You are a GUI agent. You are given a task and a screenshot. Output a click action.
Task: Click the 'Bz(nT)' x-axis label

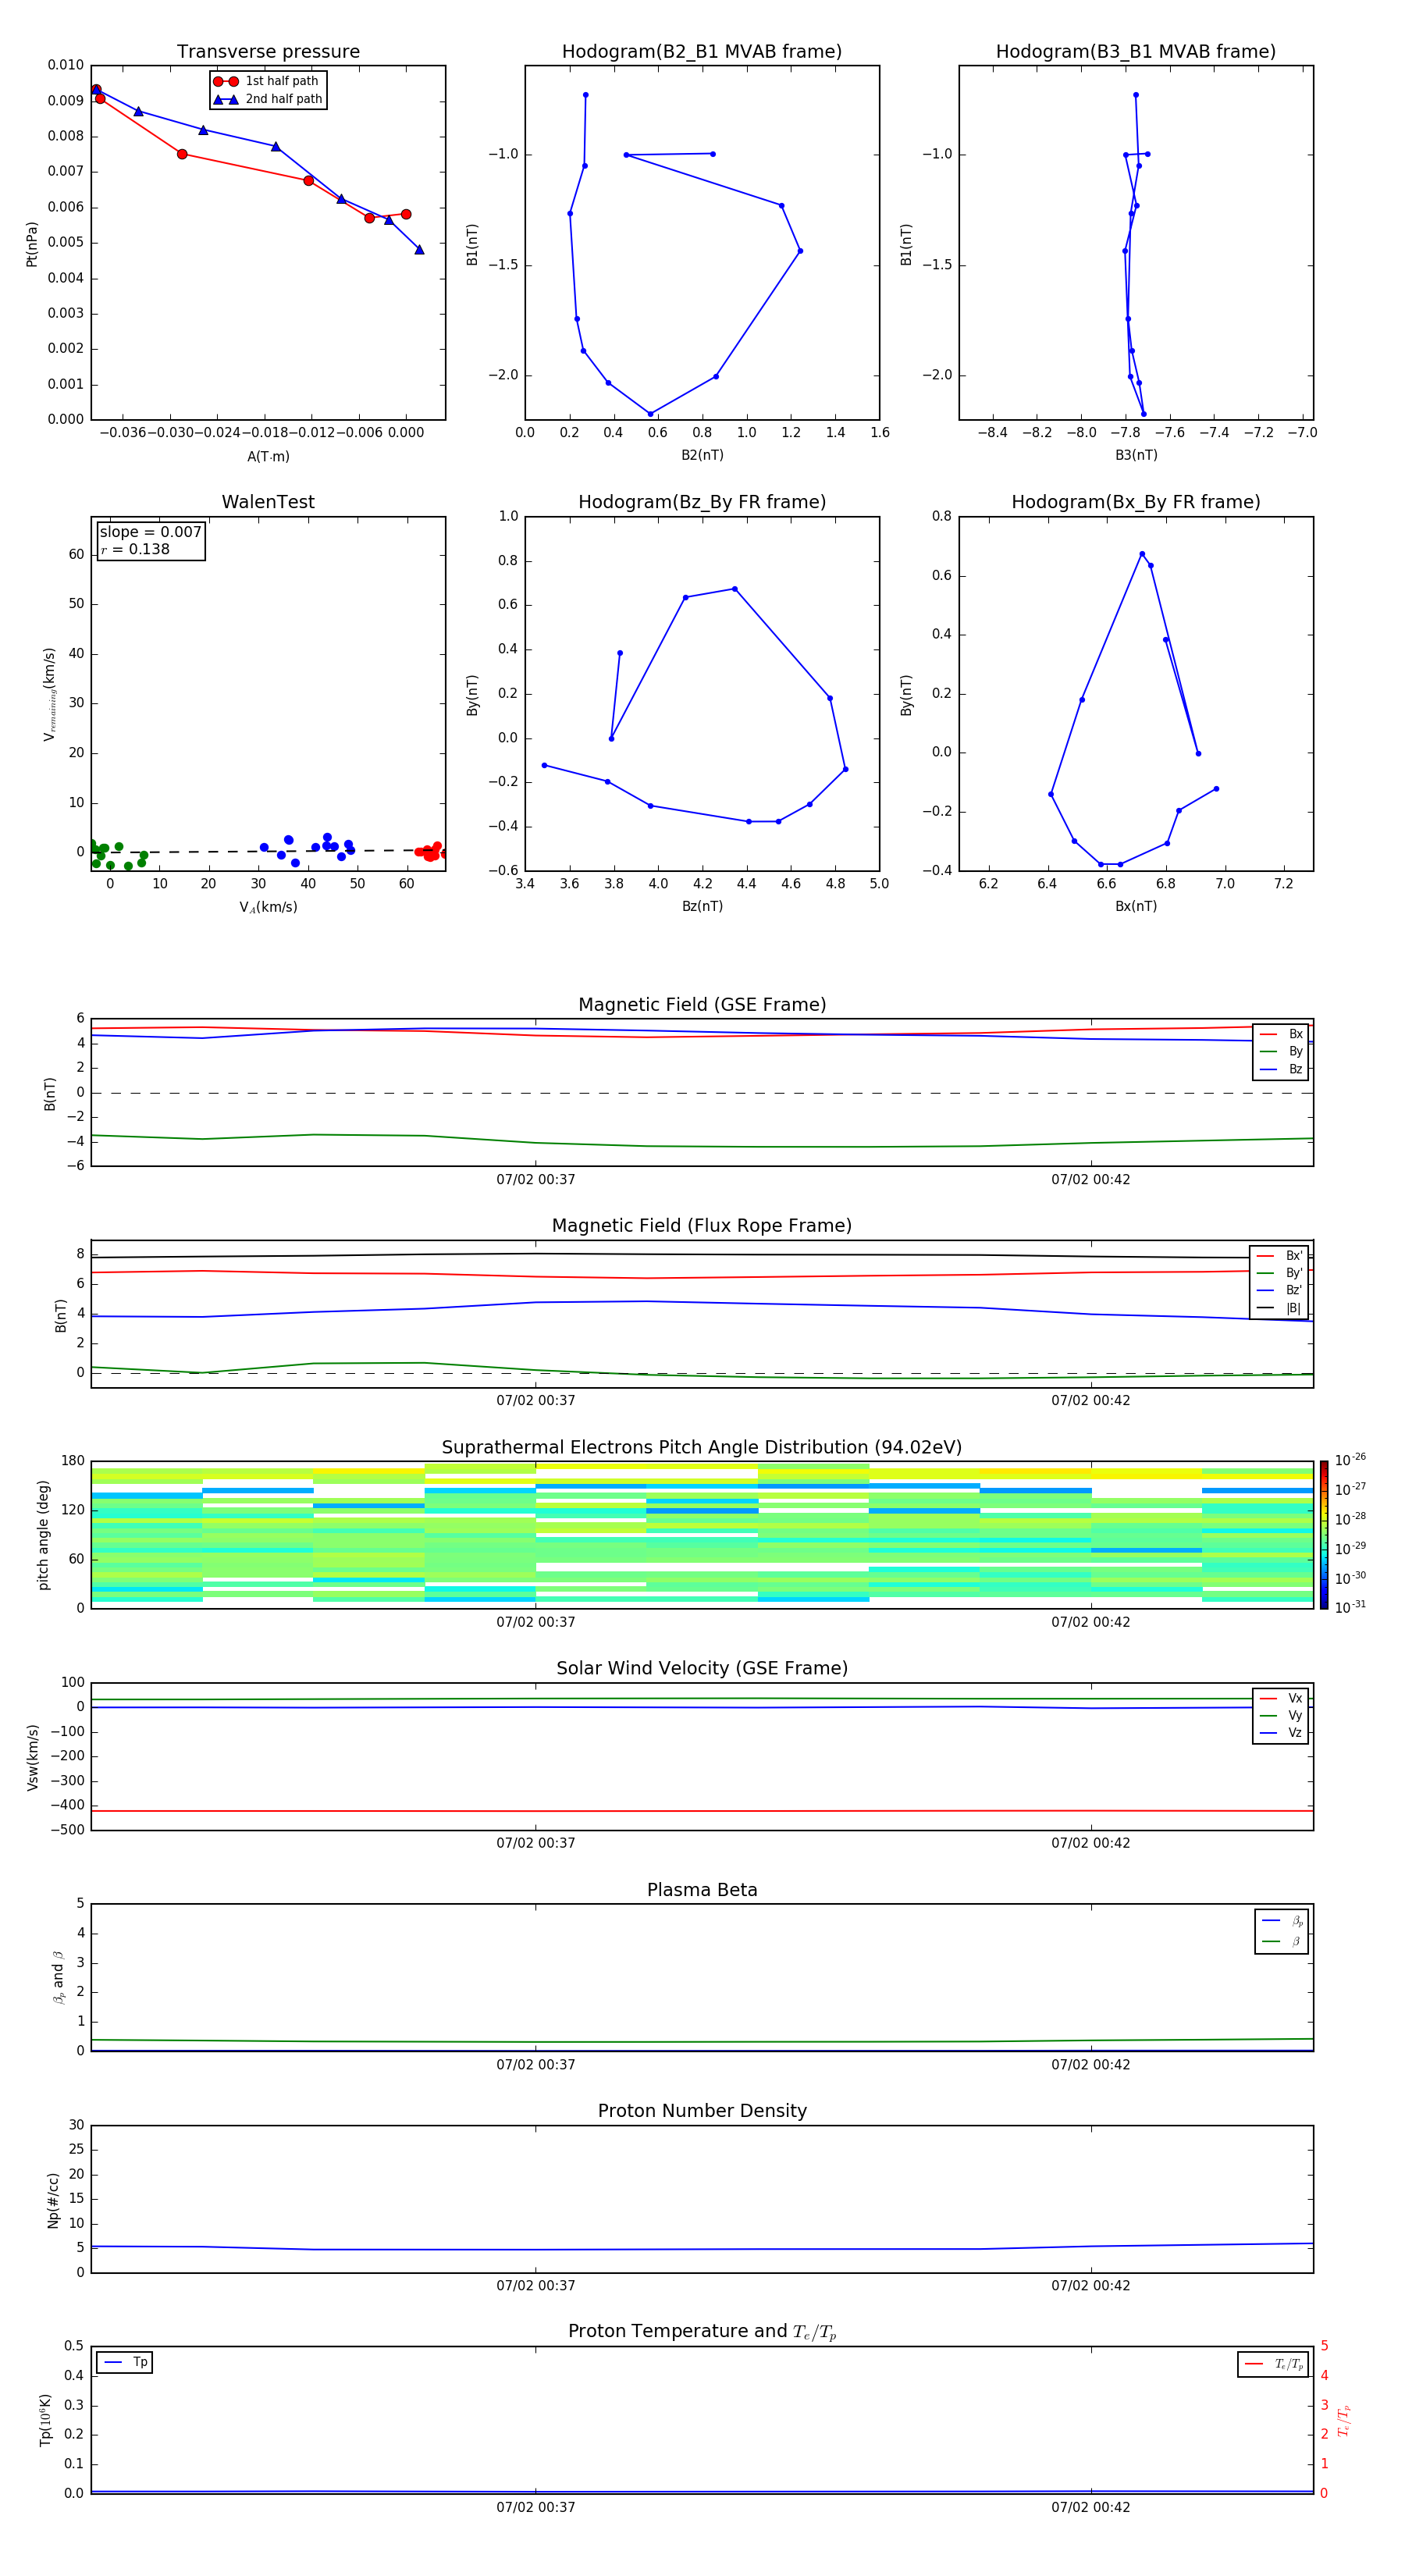click(x=702, y=906)
